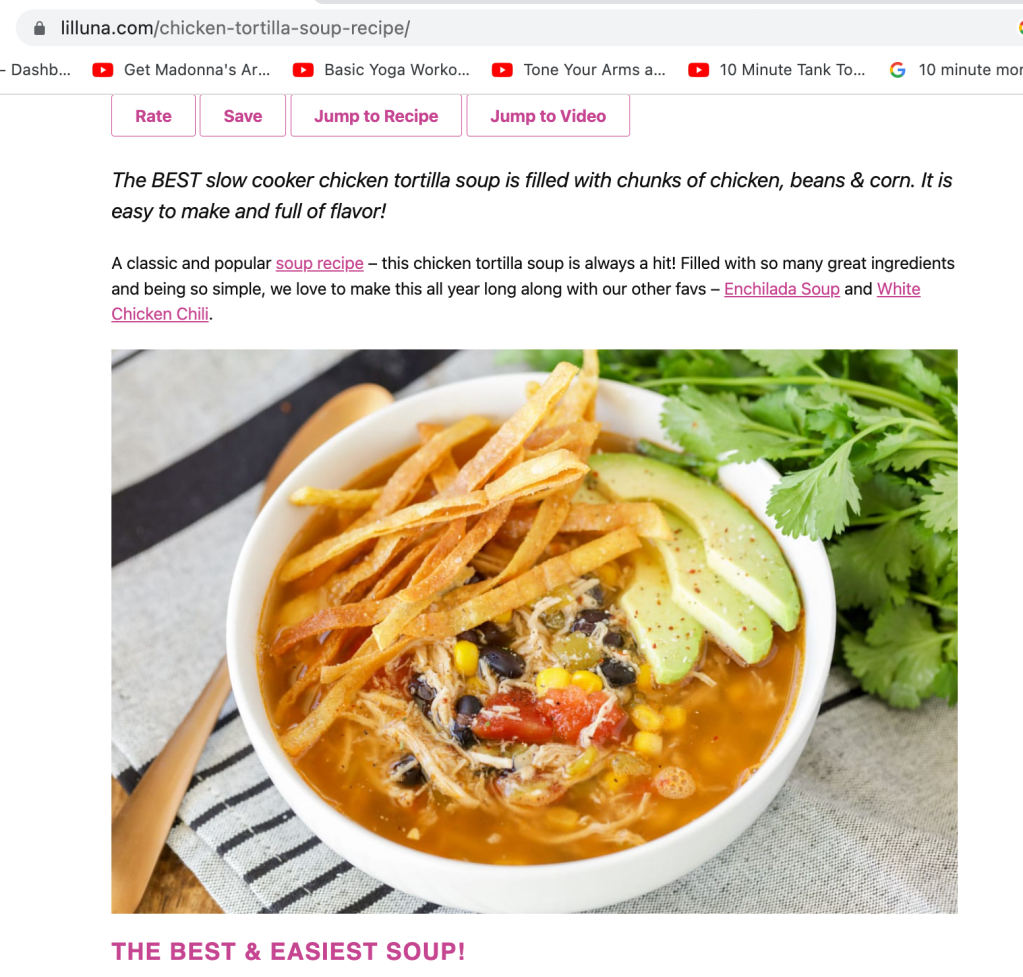Image resolution: width=1023 pixels, height=977 pixels.
Task: Open 10 Minute Tank To... YouTube bookmark icon
Action: coord(698,70)
